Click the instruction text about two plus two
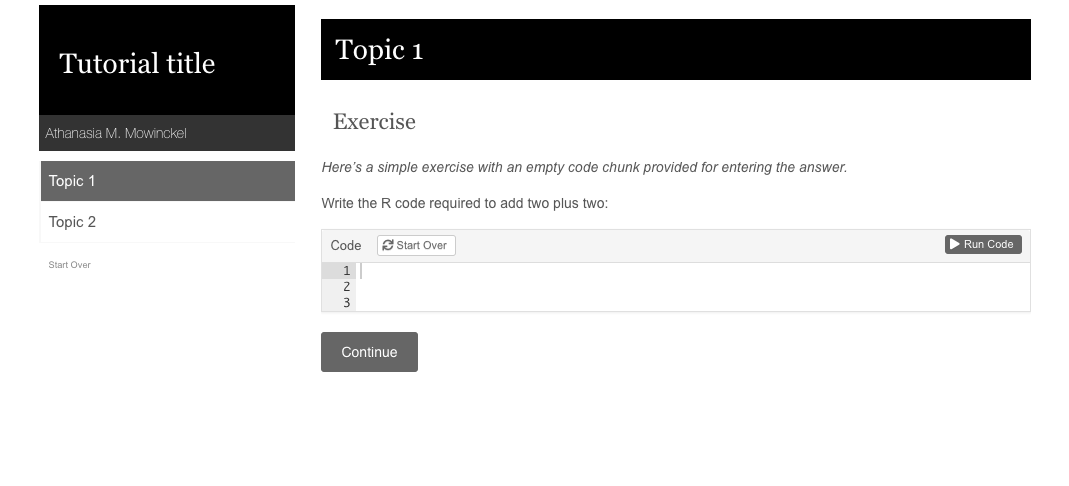 click(464, 203)
